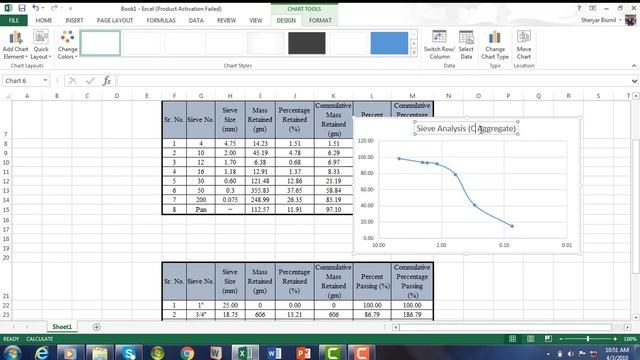
Task: Switch to Normal view in status bar
Action: coord(512,339)
